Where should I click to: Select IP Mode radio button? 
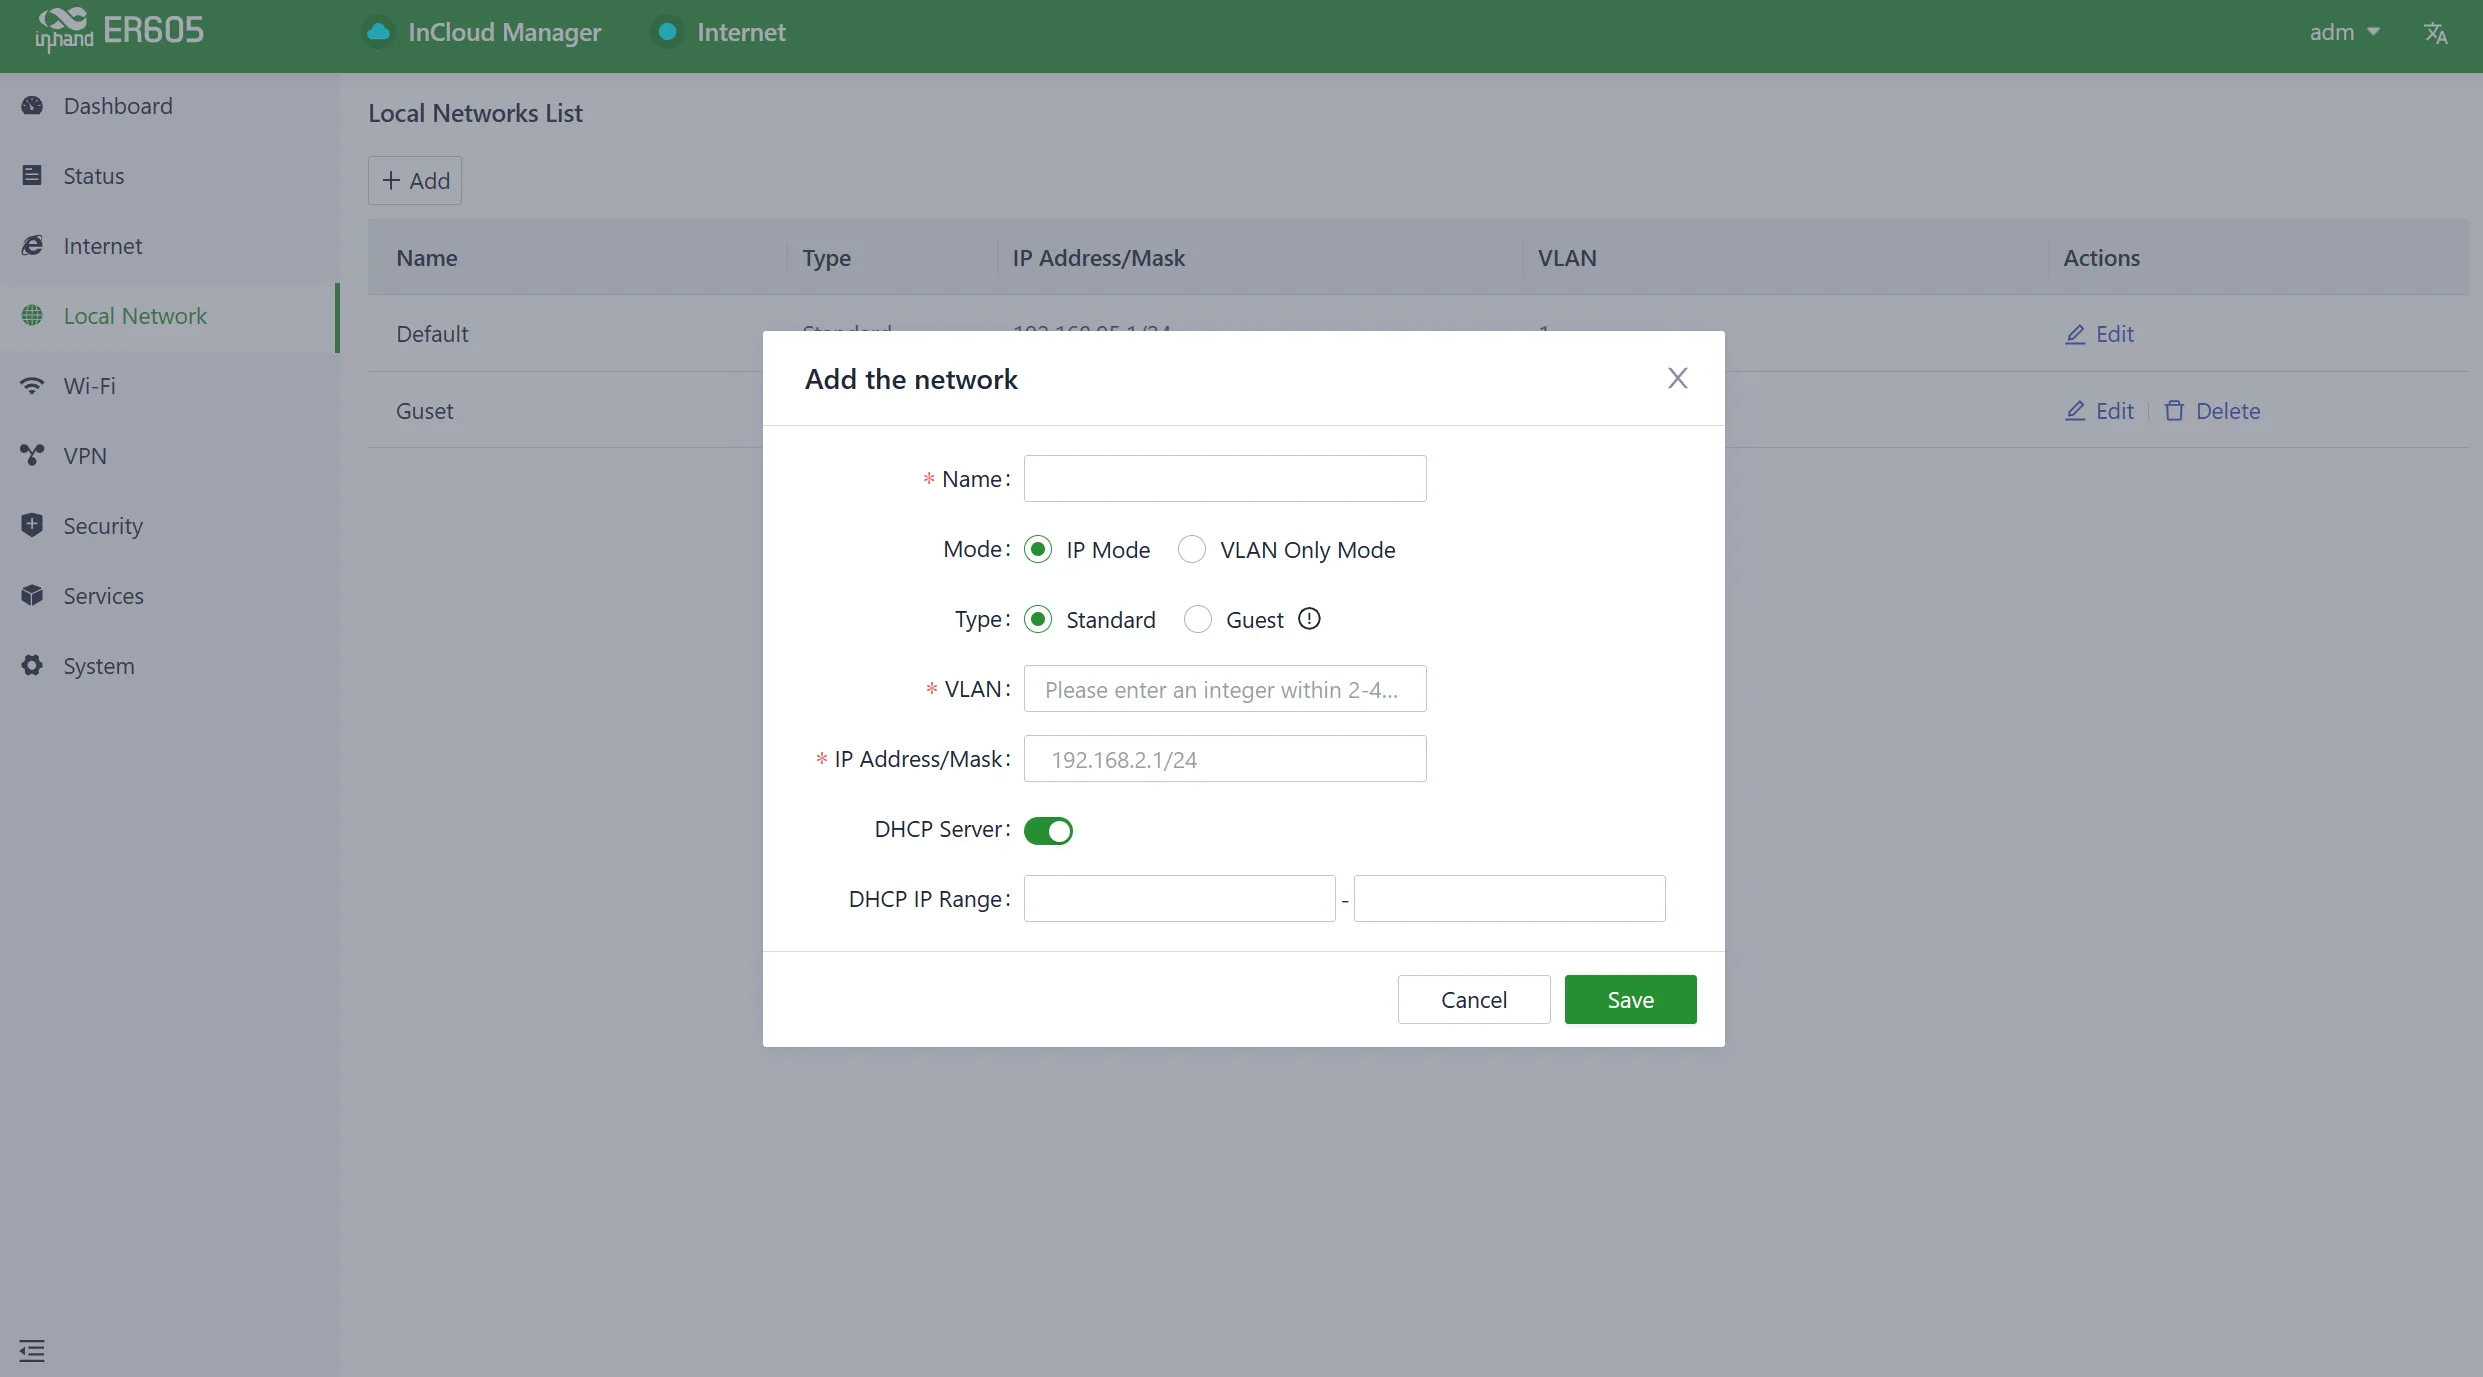click(x=1038, y=549)
